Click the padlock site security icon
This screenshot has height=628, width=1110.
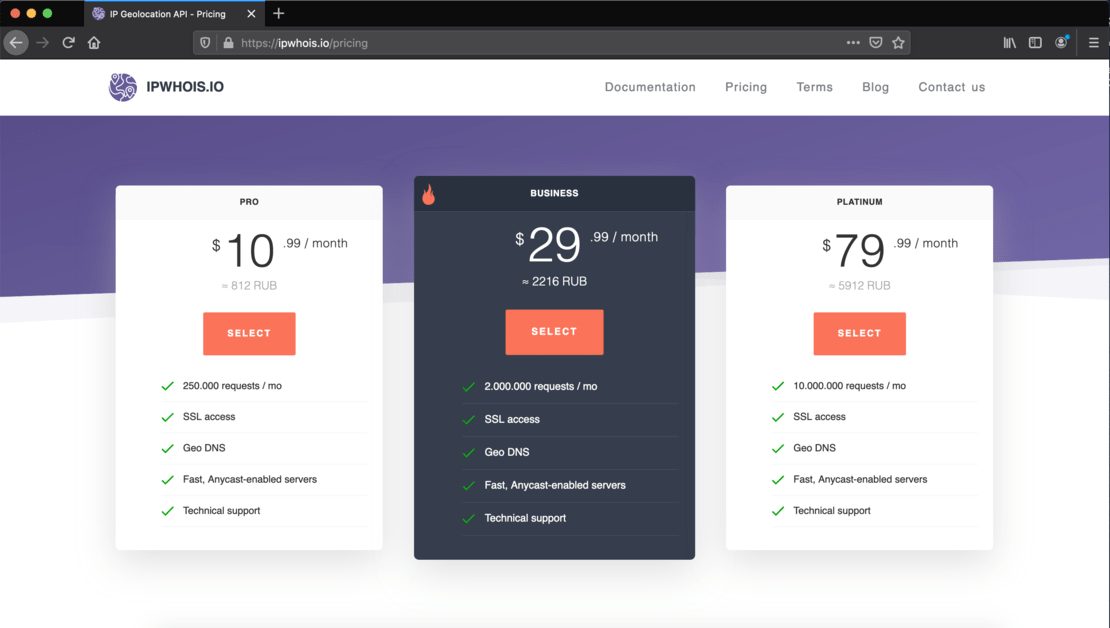point(228,42)
